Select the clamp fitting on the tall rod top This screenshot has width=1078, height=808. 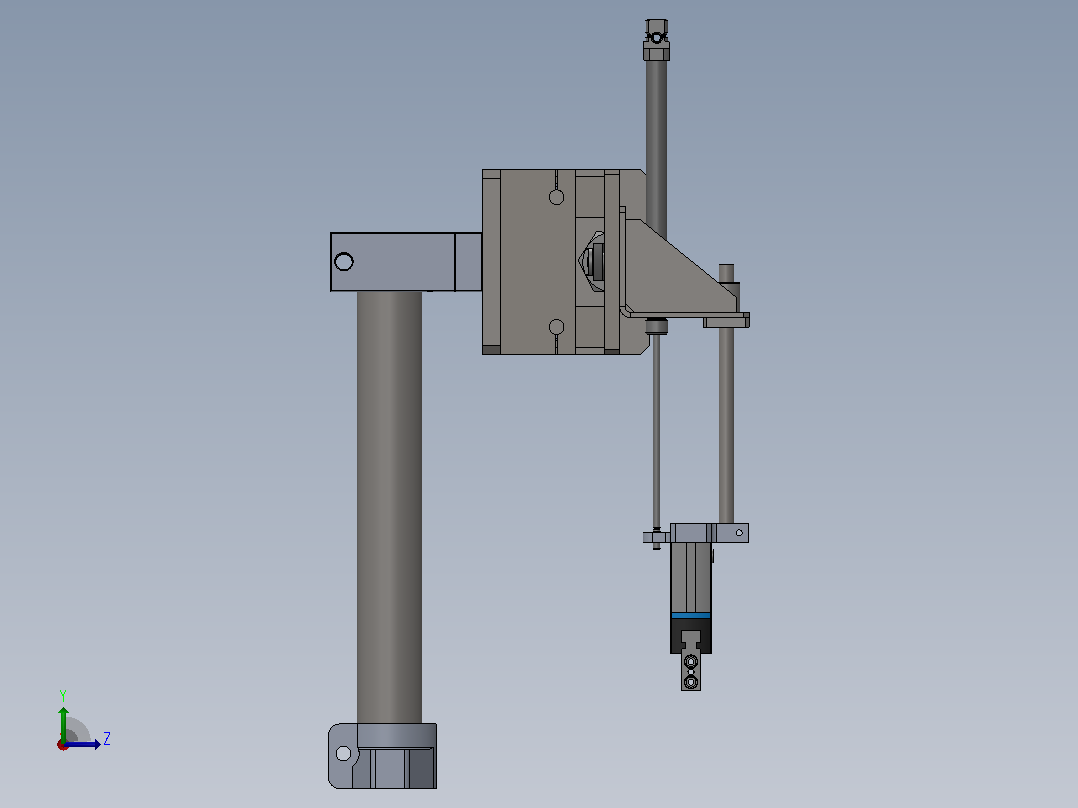click(x=657, y=40)
